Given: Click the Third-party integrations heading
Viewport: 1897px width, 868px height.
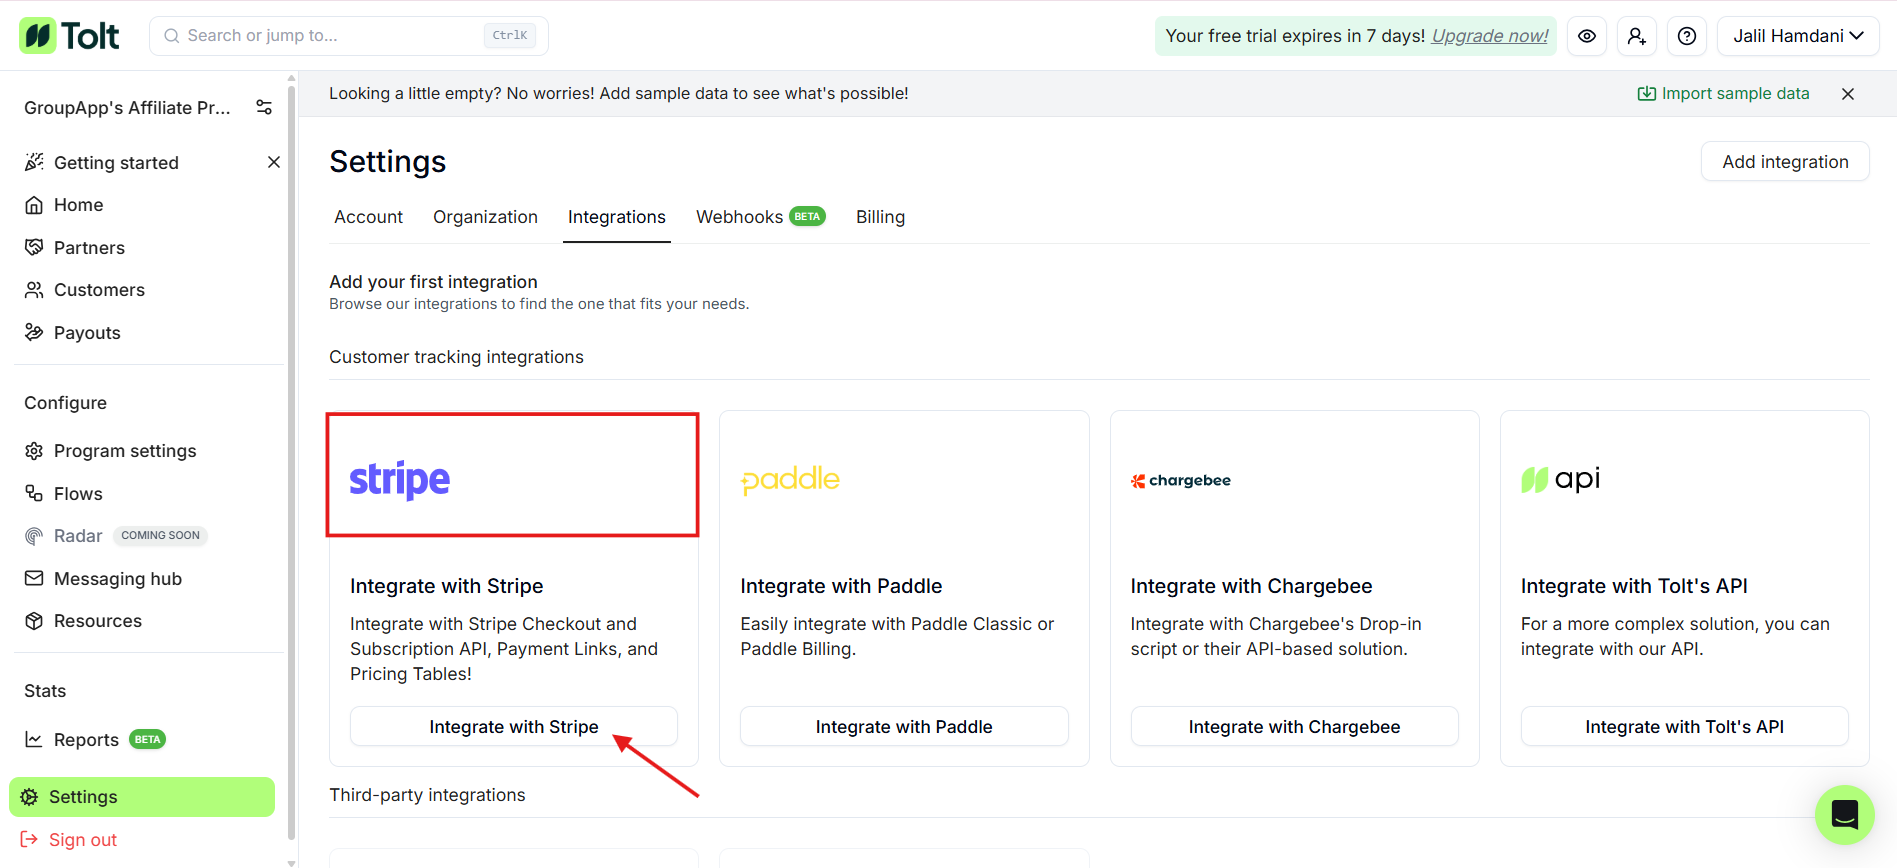Looking at the screenshot, I should coord(427,795).
